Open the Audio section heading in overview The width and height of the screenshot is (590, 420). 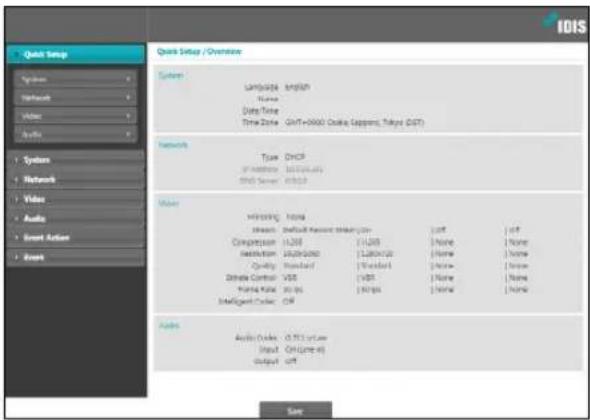tap(169, 325)
